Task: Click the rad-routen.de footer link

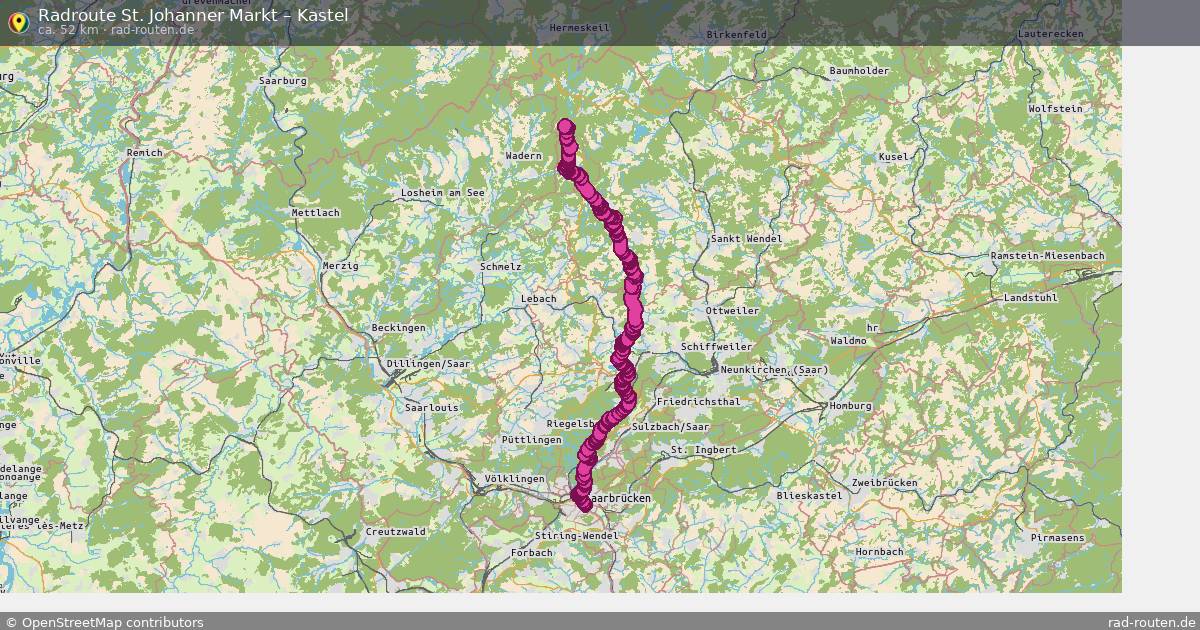Action: pos(1152,622)
